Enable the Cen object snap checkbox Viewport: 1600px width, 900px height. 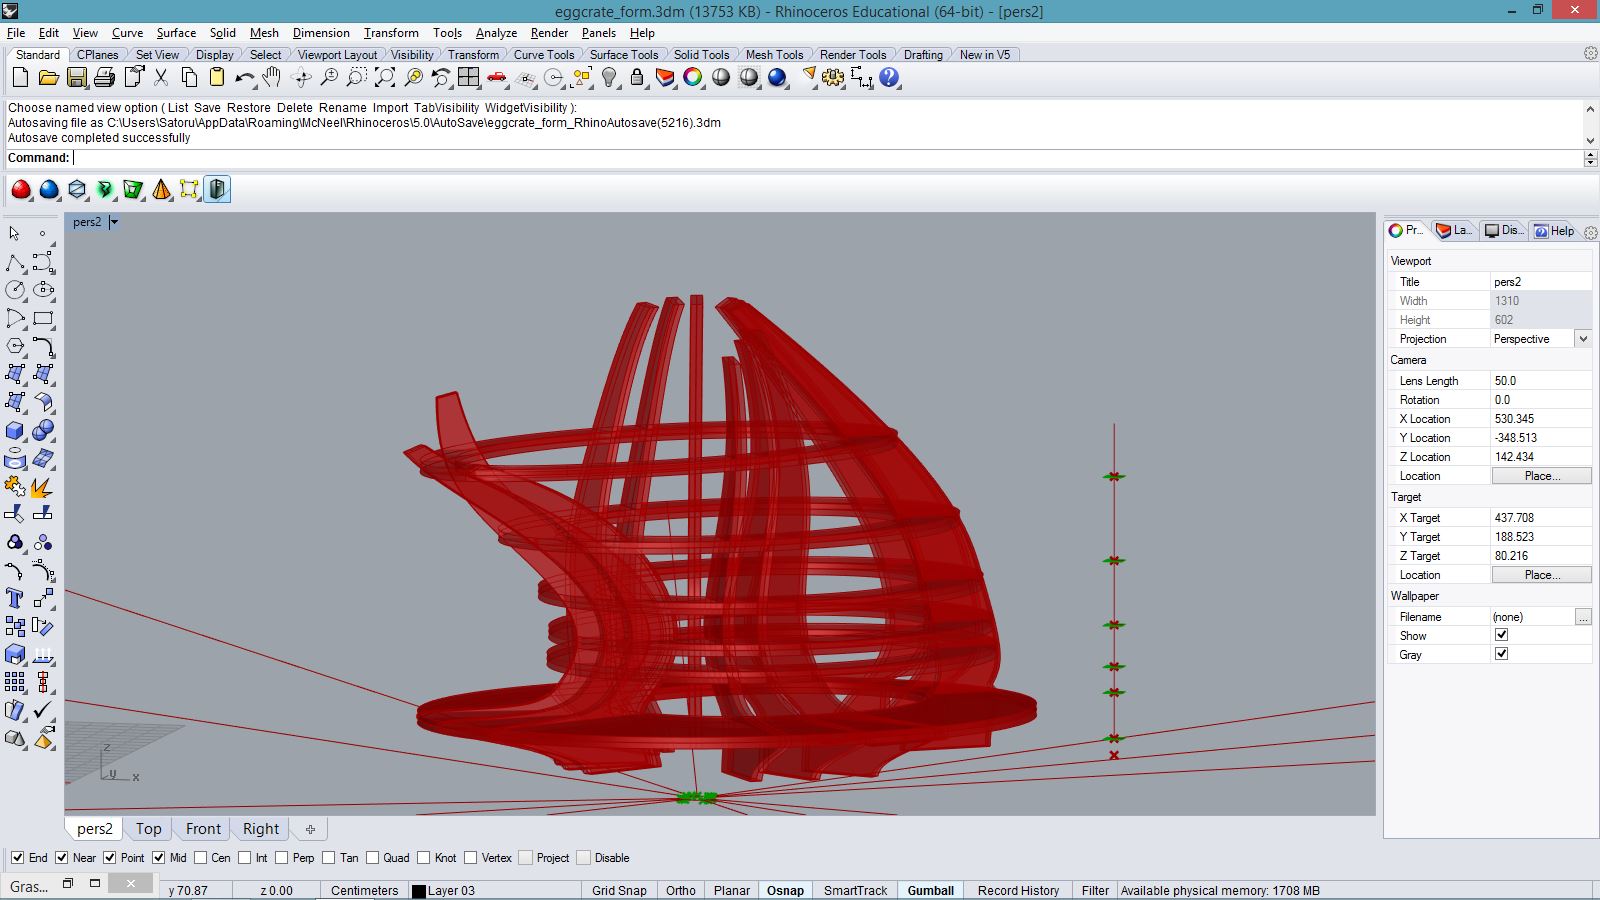(x=201, y=858)
